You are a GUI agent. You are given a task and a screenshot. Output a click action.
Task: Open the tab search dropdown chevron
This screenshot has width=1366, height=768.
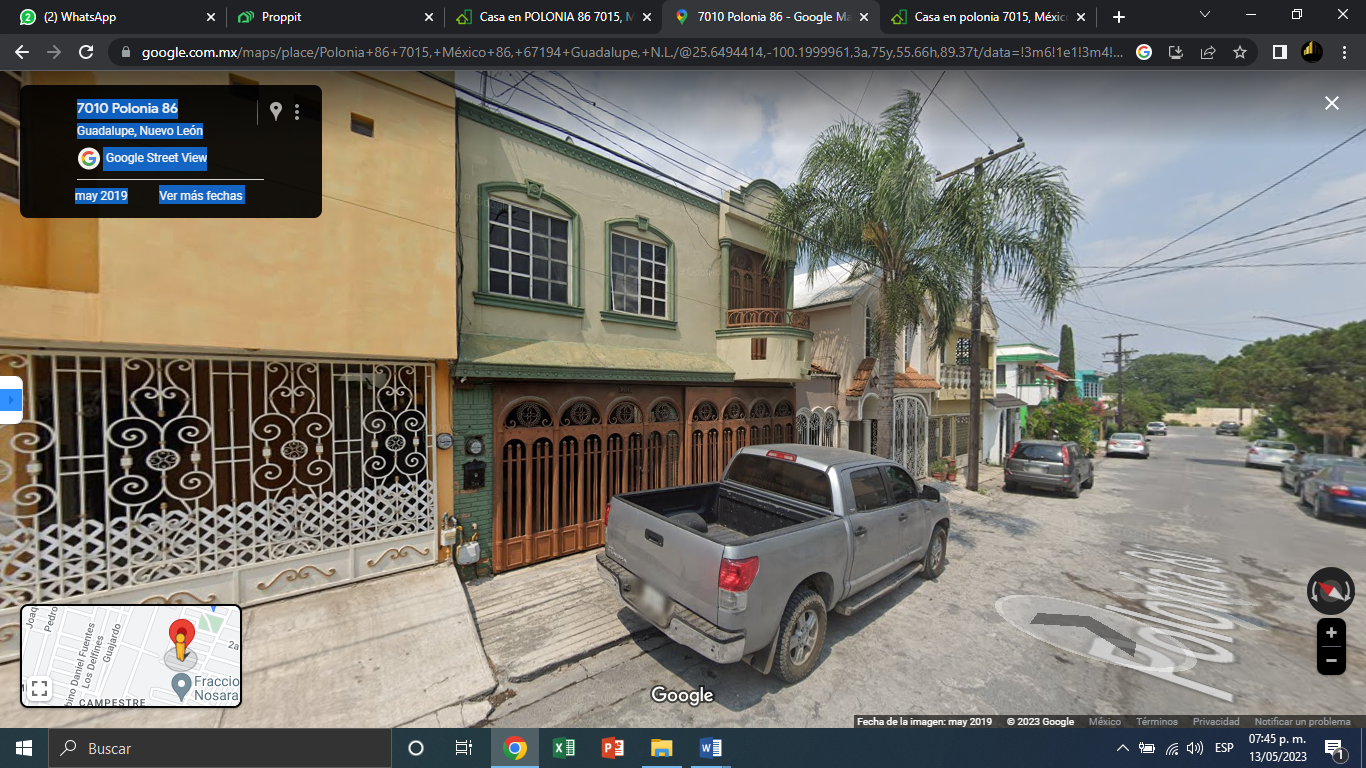point(1204,16)
